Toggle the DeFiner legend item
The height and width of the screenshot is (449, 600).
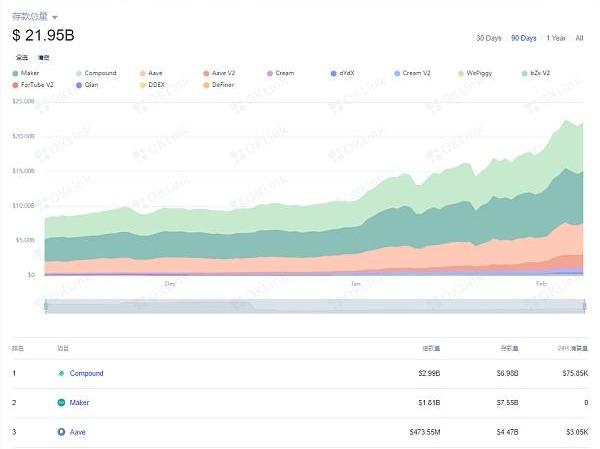point(224,85)
